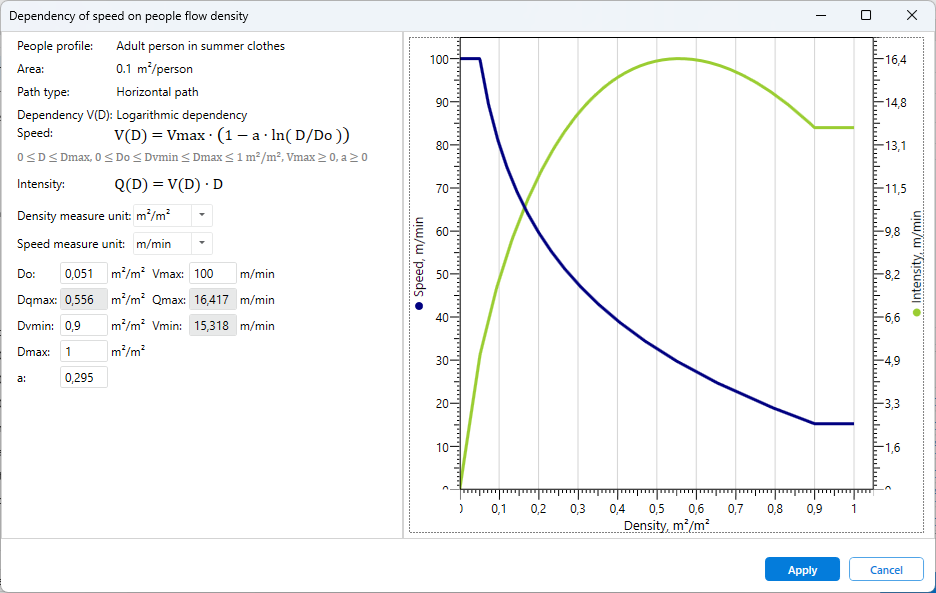Image resolution: width=936 pixels, height=593 pixels.
Task: Minimize the dependency dialog window
Action: 820,15
